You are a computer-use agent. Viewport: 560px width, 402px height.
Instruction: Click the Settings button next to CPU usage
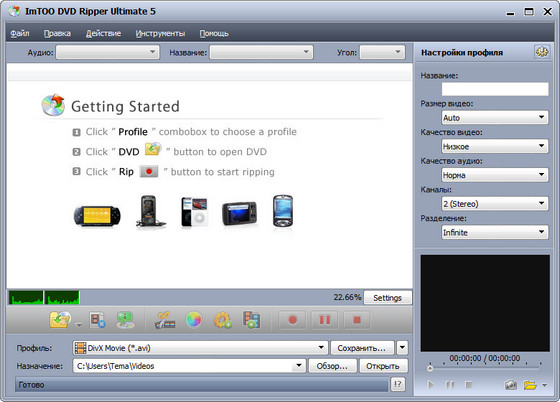click(388, 298)
